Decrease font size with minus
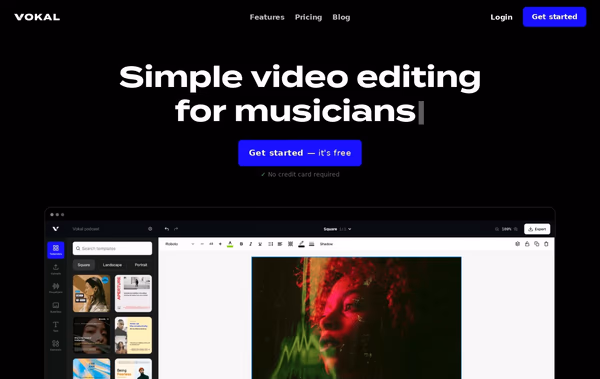The height and width of the screenshot is (379, 600). [202, 244]
